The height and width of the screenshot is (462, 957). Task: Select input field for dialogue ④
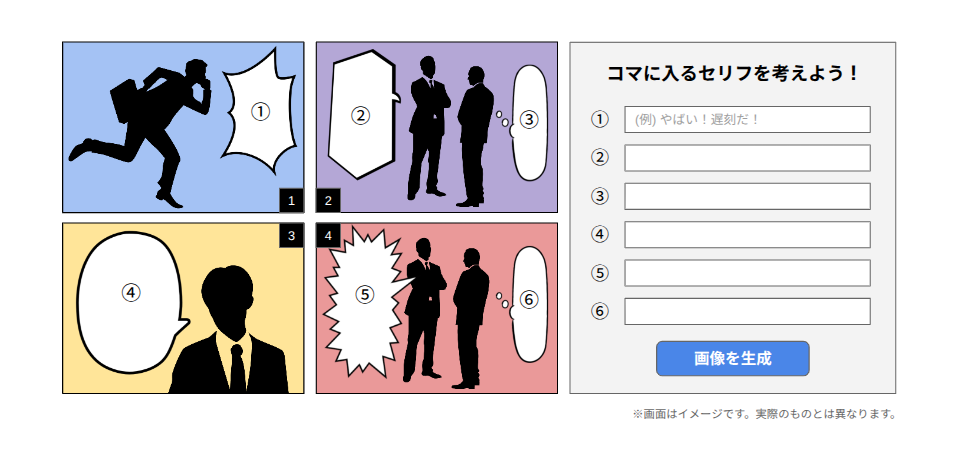coord(747,235)
